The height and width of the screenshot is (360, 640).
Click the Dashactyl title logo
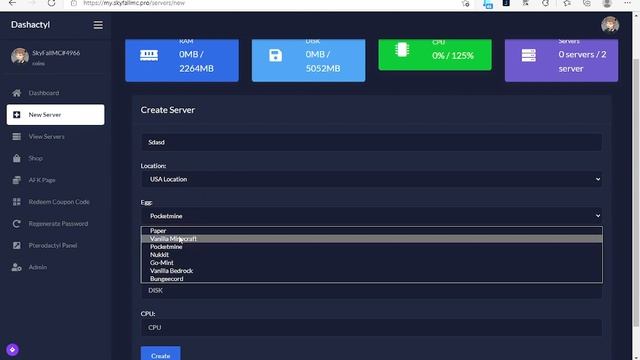click(31, 25)
